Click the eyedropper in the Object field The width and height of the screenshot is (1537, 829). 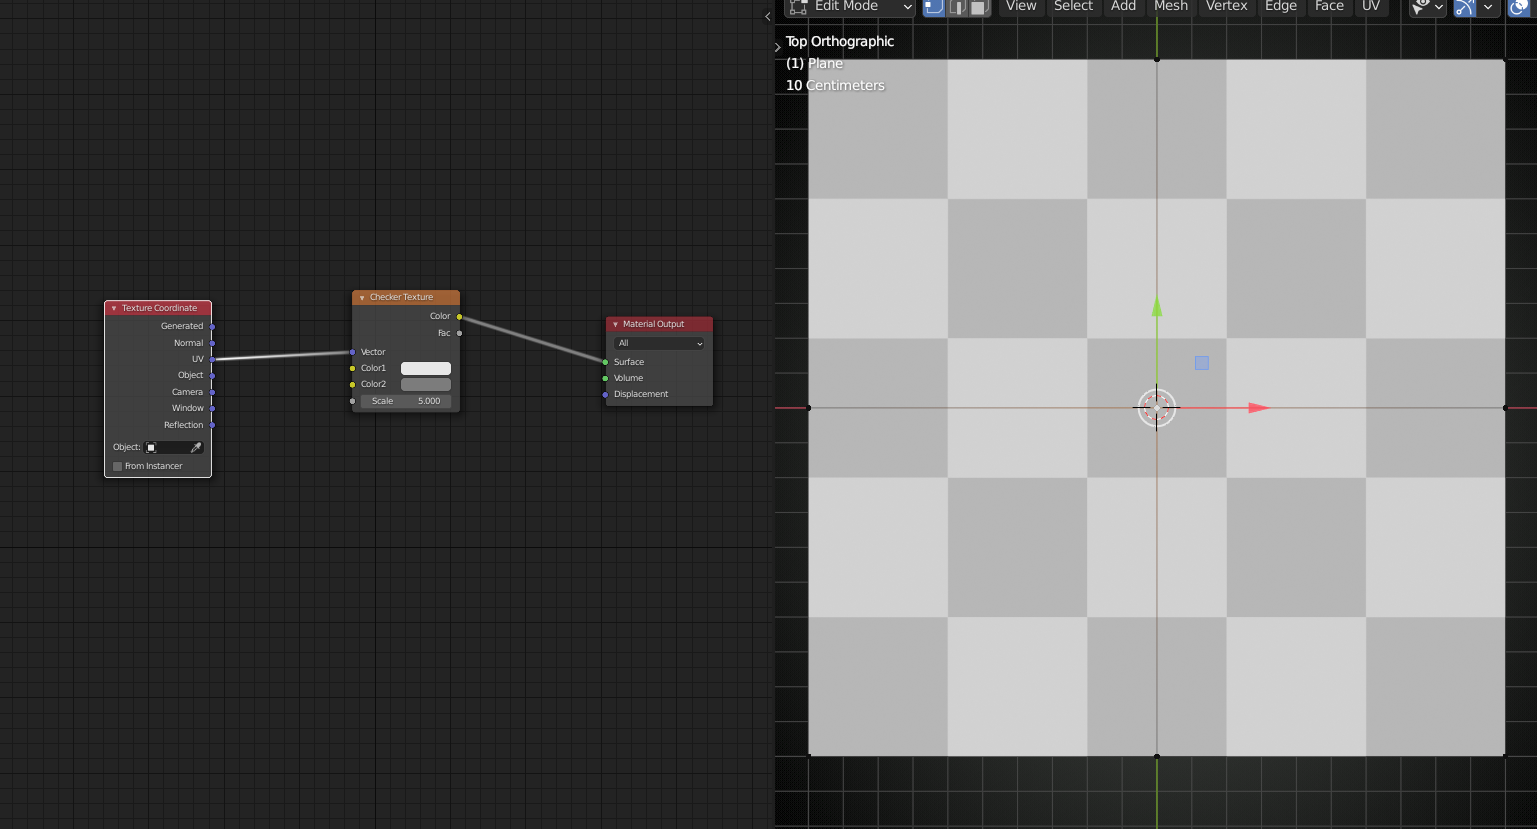[197, 447]
